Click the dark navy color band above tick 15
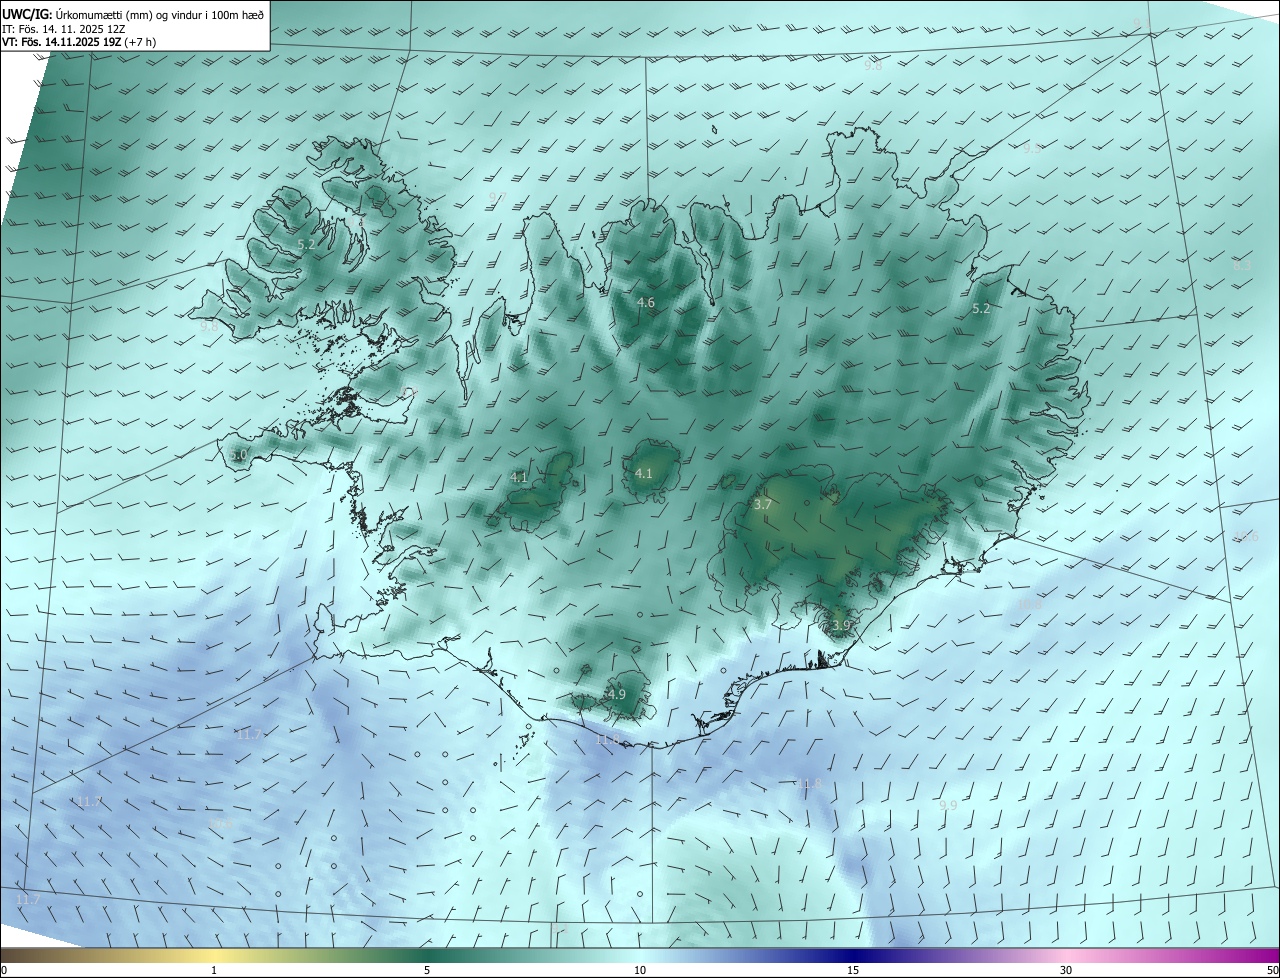The height and width of the screenshot is (978, 1280). click(x=853, y=955)
